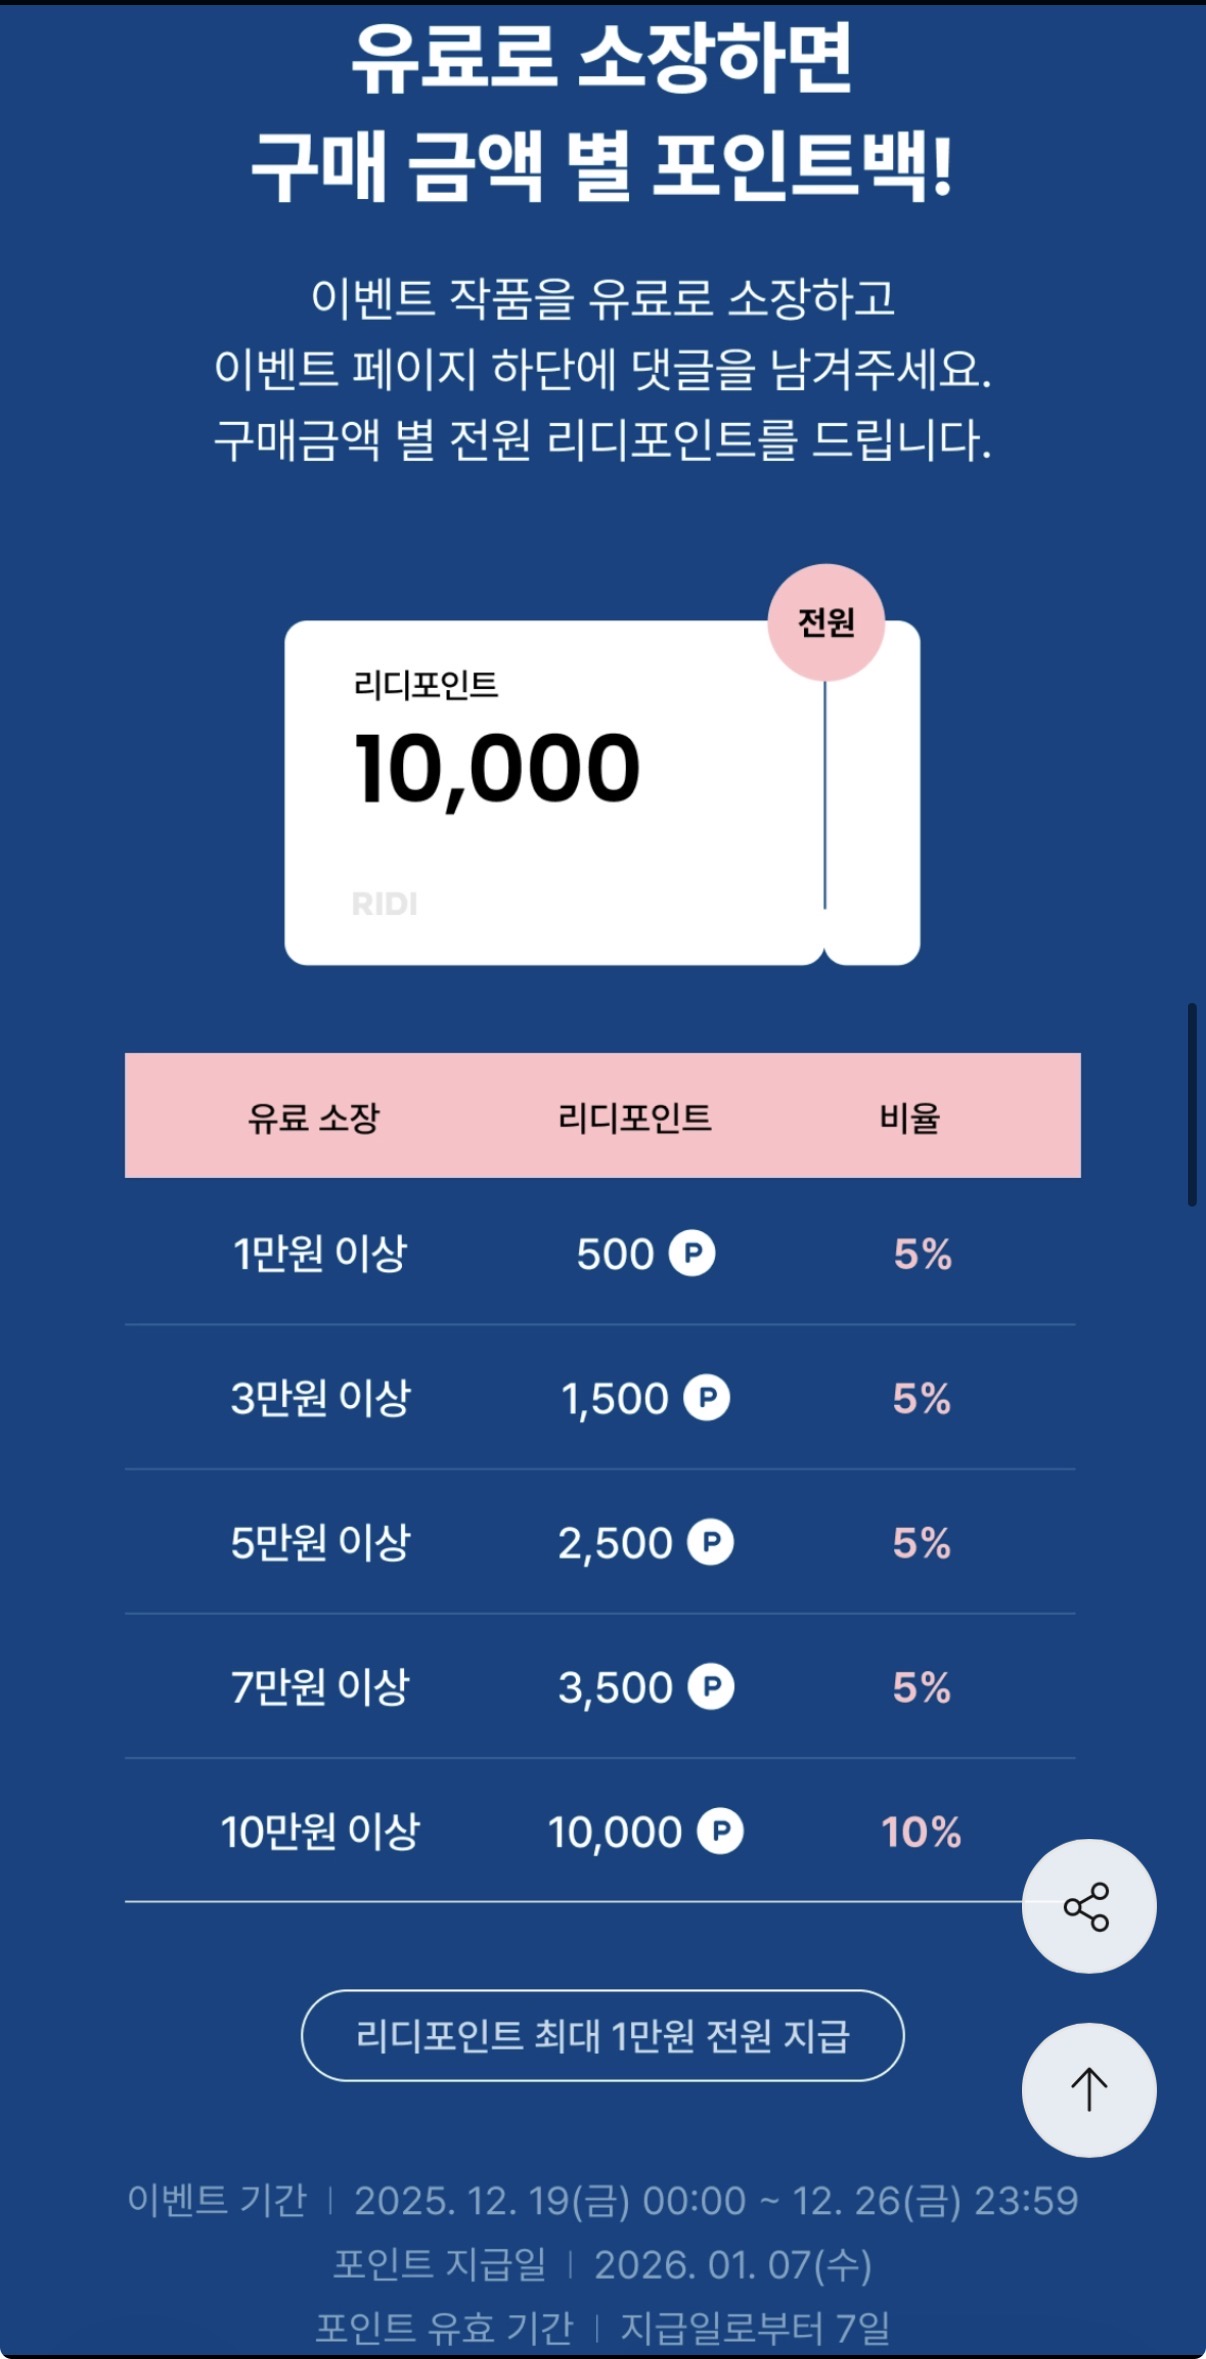
Task: Click the P point icon beside 500
Action: coord(692,1253)
